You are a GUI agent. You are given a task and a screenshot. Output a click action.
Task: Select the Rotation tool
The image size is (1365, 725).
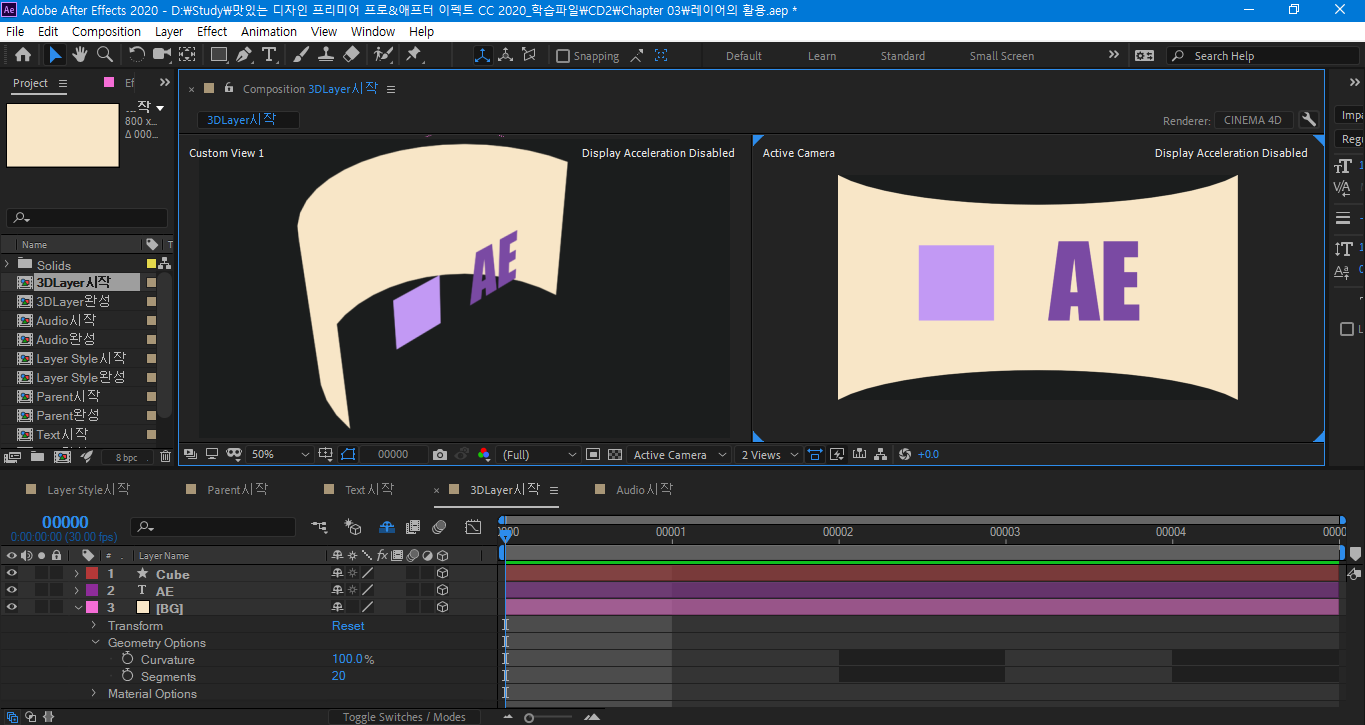[137, 55]
